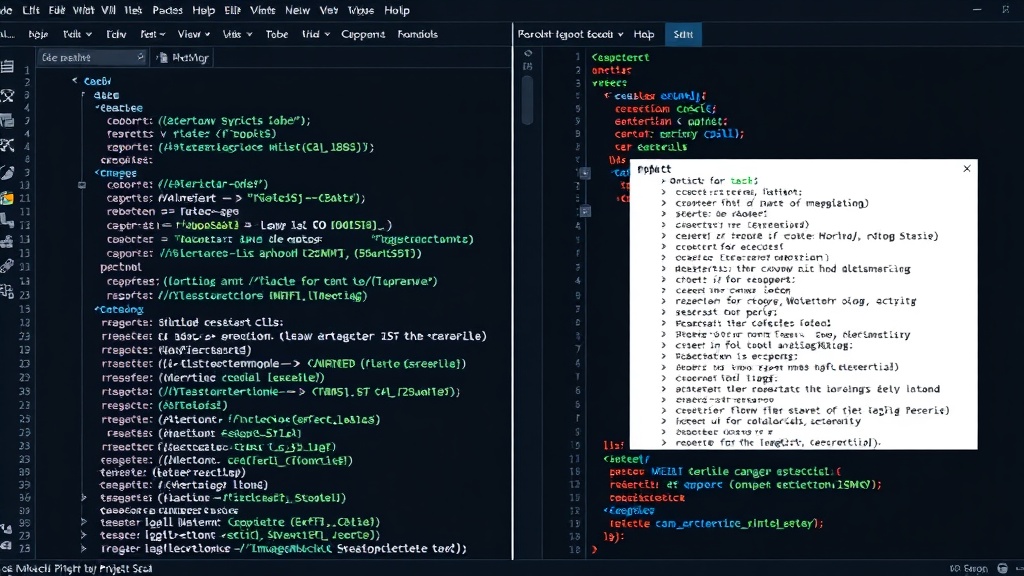Image resolution: width=1024 pixels, height=576 pixels.
Task: Open the Vits dropdown in the toolbar
Action: [238, 34]
